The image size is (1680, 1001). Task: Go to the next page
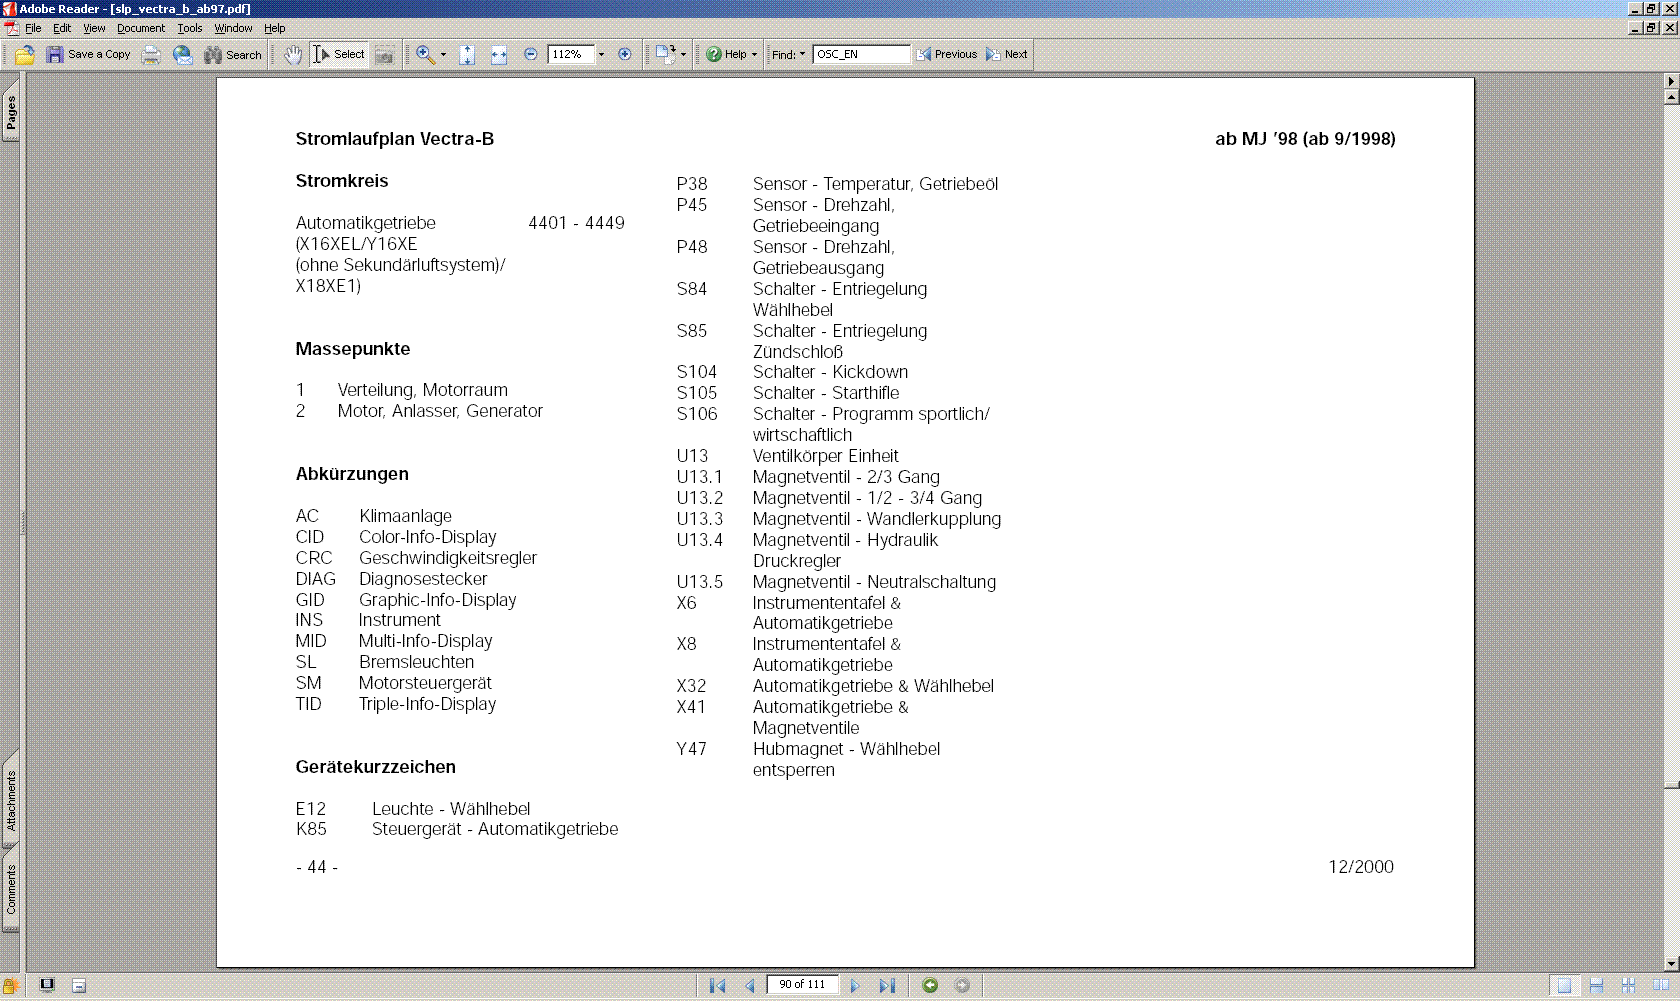pos(855,986)
